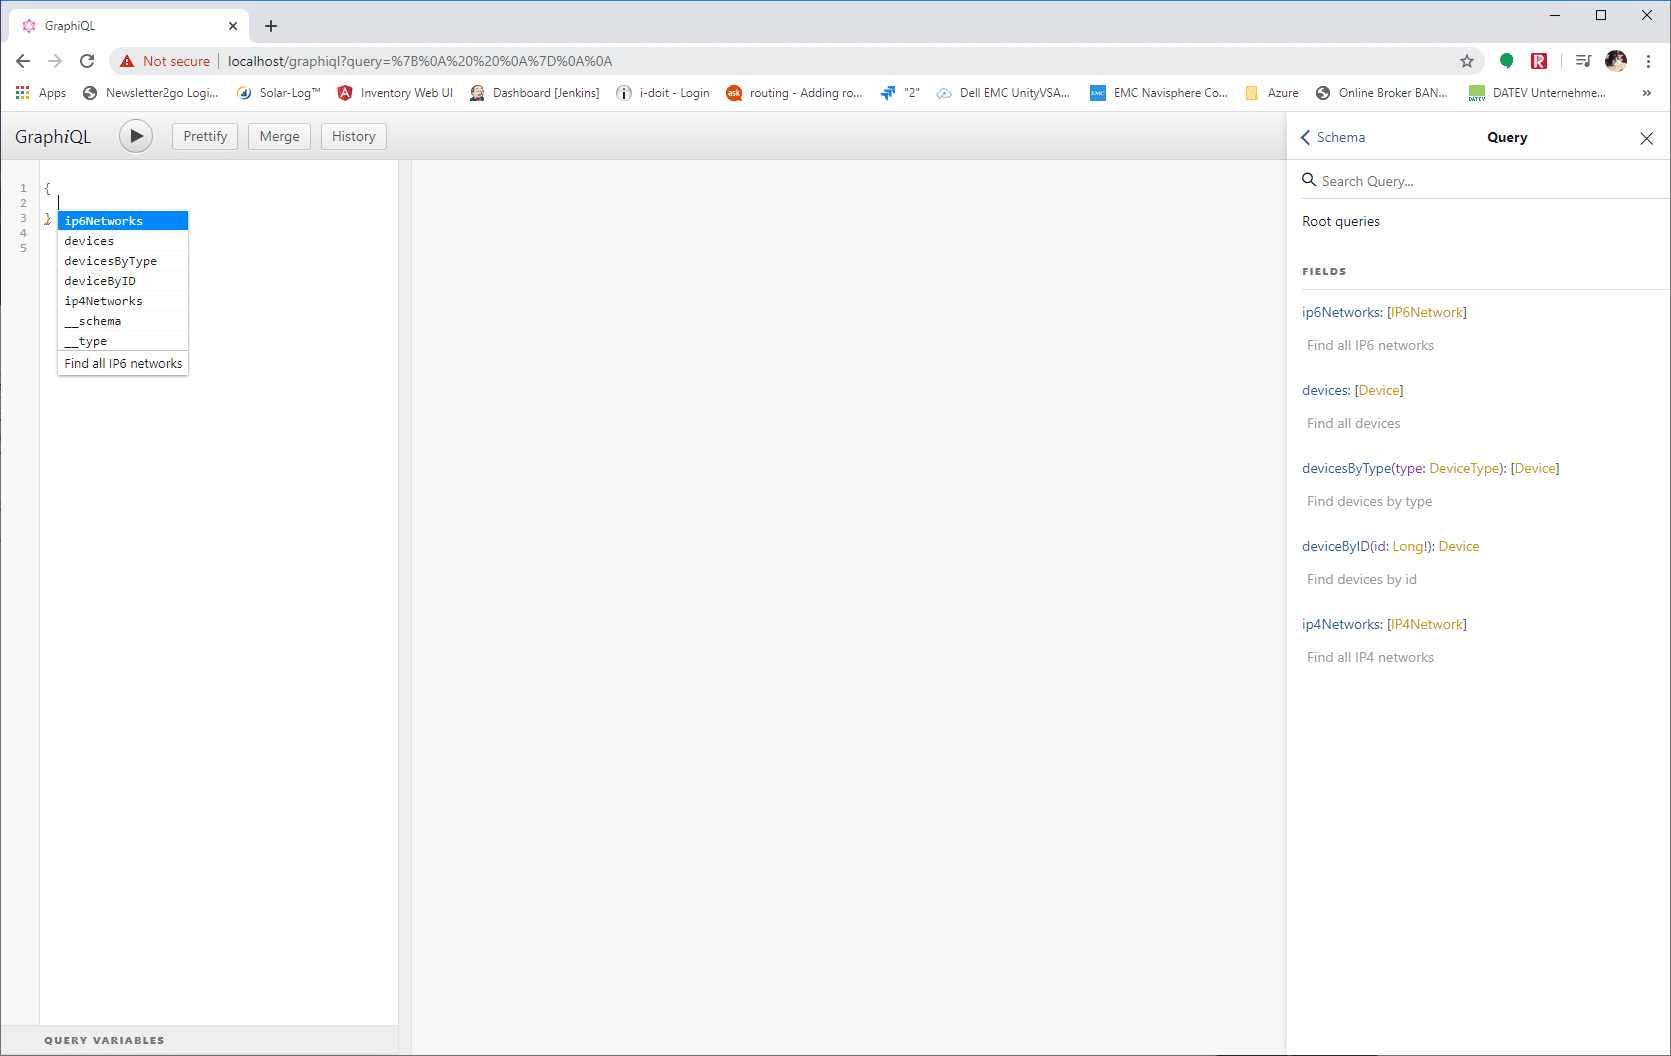The width and height of the screenshot is (1671, 1056).
Task: Click the Prettify button
Action: click(204, 136)
